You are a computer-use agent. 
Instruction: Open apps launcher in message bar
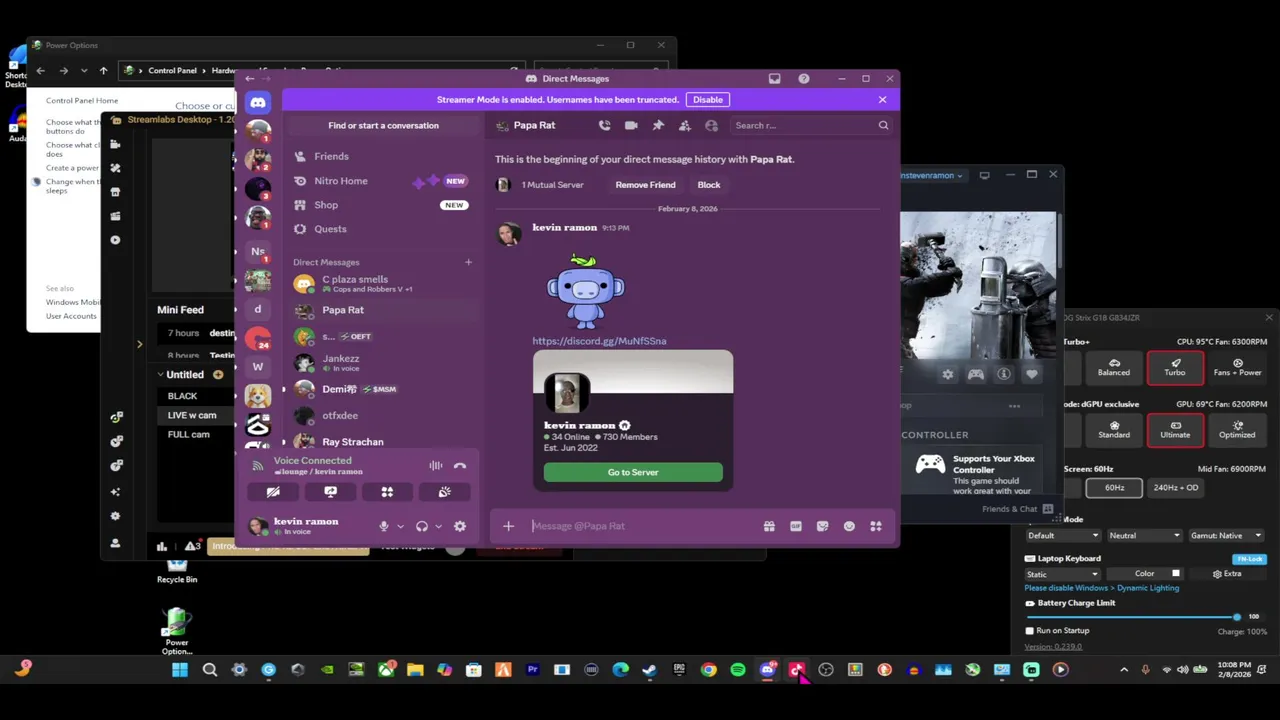click(x=876, y=526)
